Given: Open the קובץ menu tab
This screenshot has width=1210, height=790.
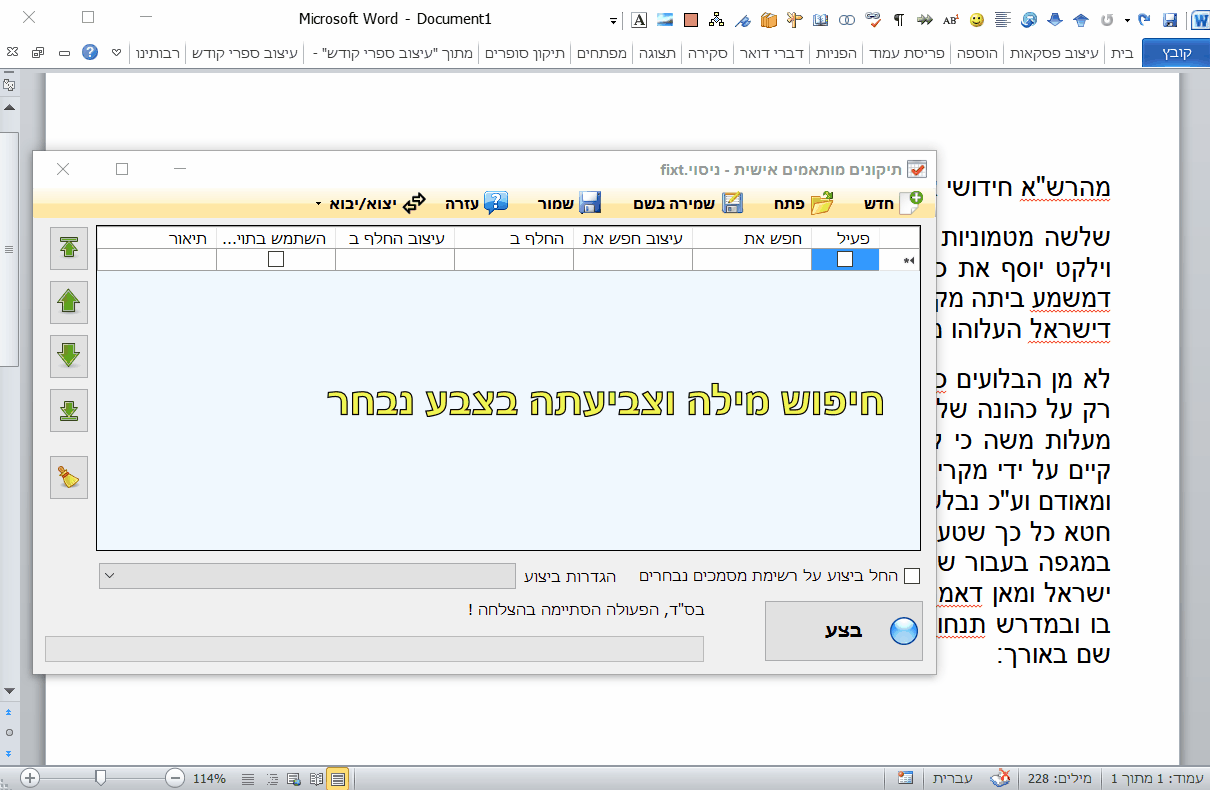Looking at the screenshot, I should click(1178, 53).
